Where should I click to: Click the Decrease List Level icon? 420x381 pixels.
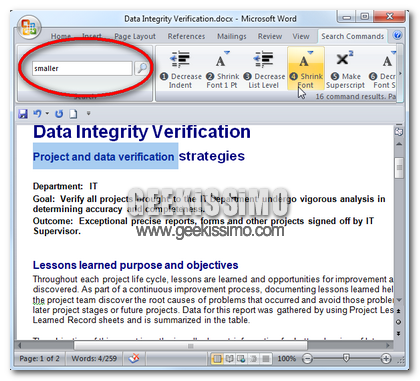click(x=263, y=59)
